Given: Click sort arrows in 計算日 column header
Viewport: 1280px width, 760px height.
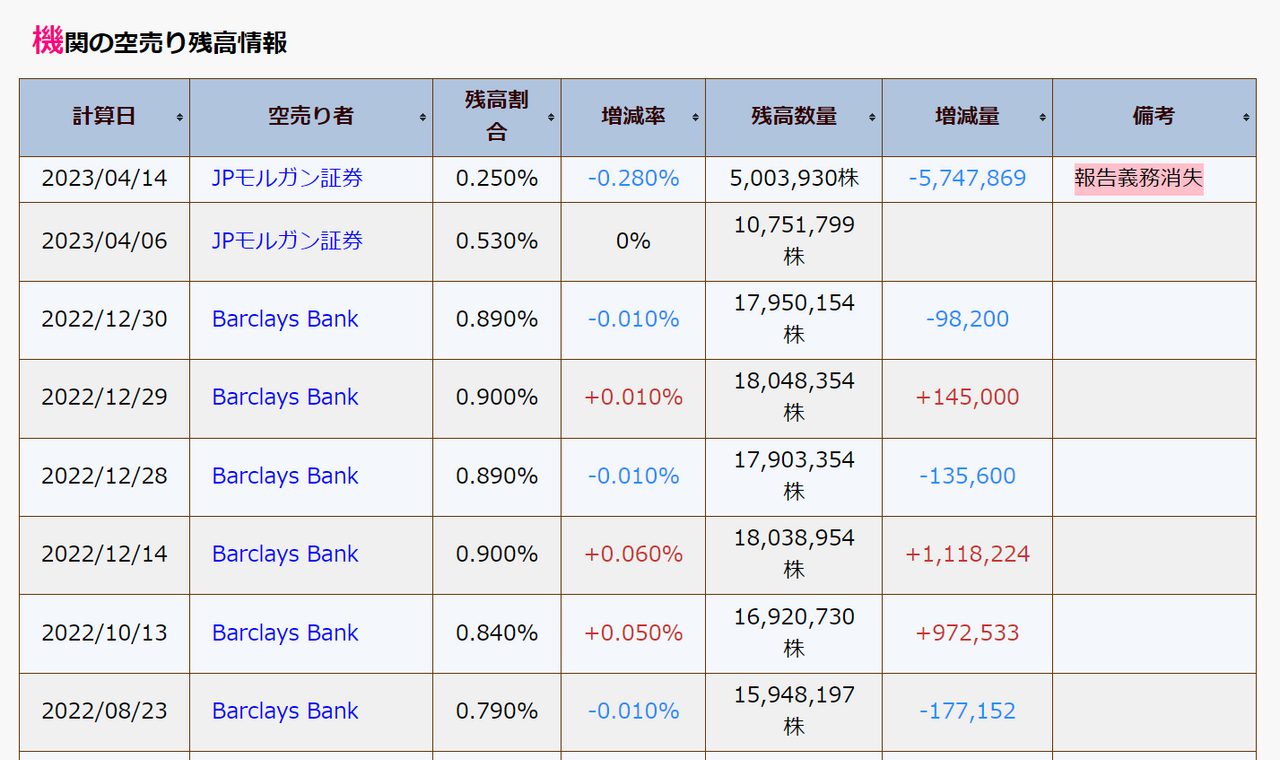Looking at the screenshot, I should coord(180,118).
